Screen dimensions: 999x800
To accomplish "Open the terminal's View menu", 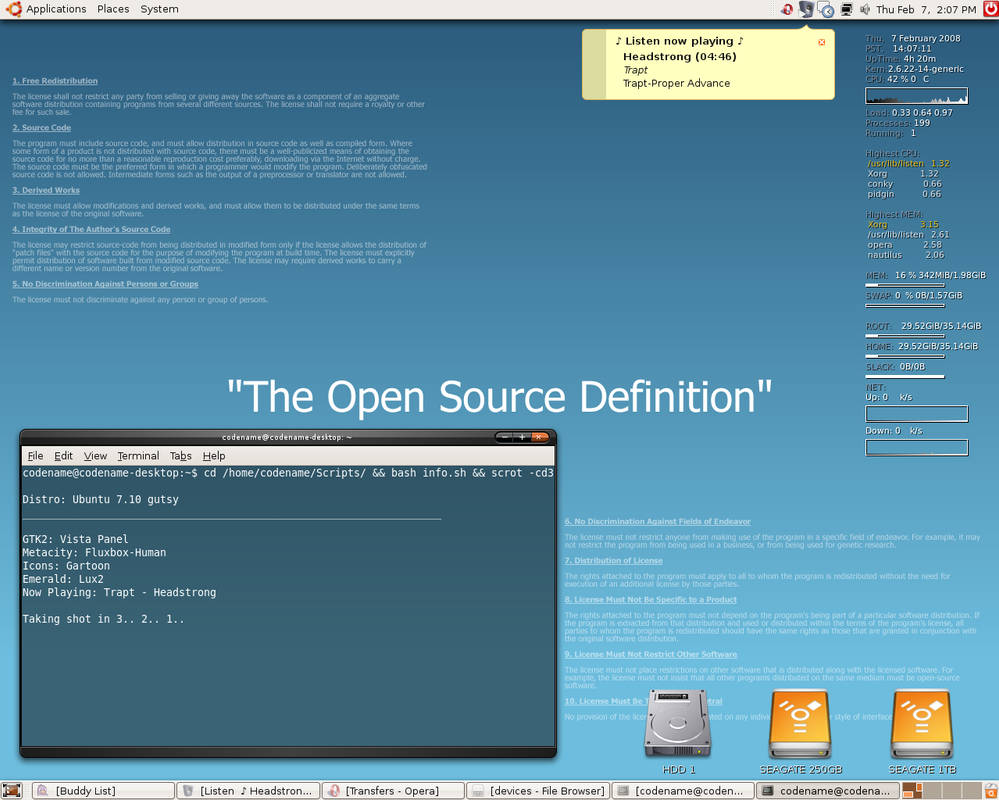I will coord(96,455).
